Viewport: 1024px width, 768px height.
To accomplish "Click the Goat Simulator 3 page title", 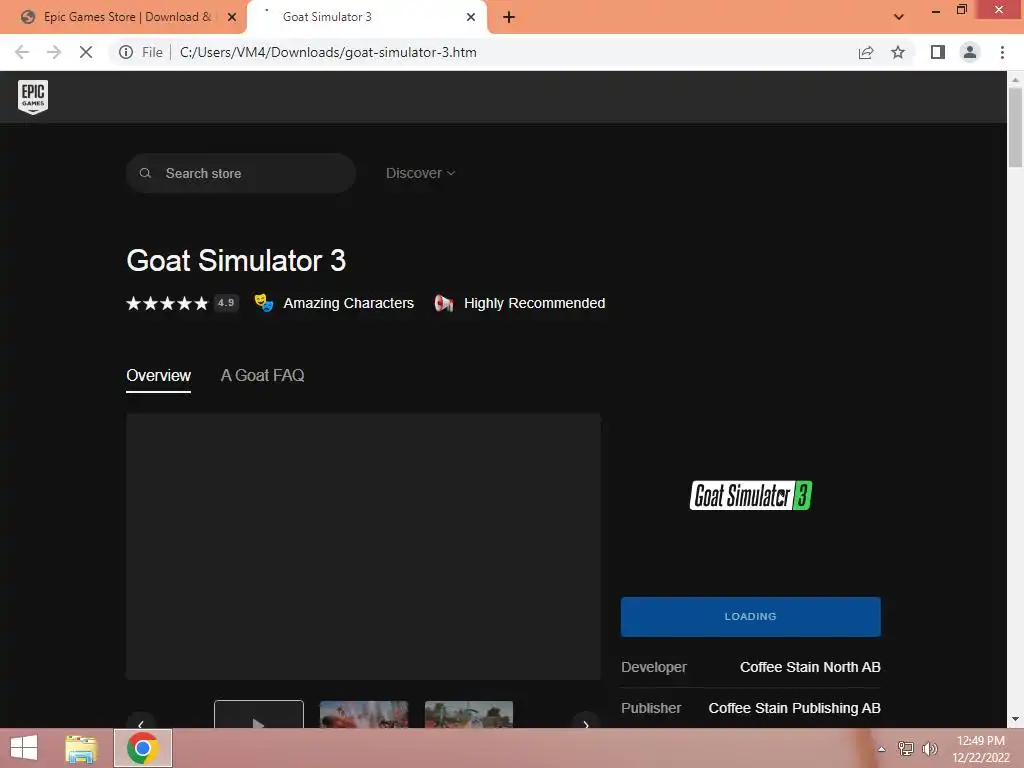I will [x=236, y=261].
